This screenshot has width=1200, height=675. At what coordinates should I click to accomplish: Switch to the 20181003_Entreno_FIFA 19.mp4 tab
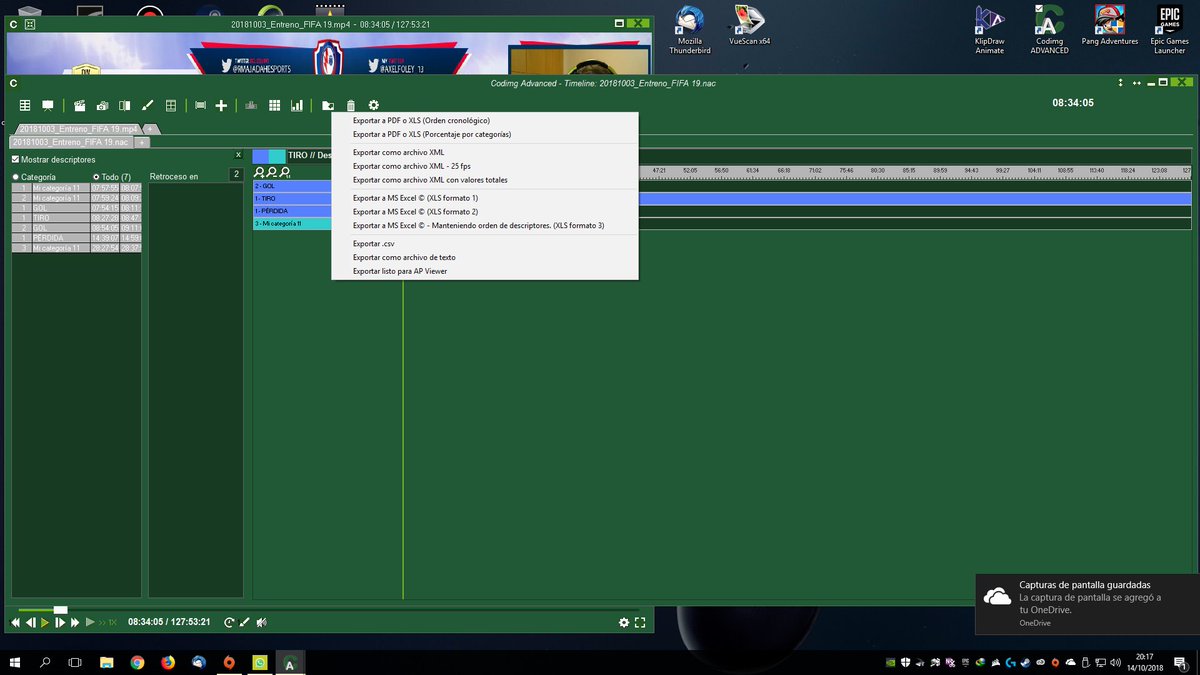[77, 129]
